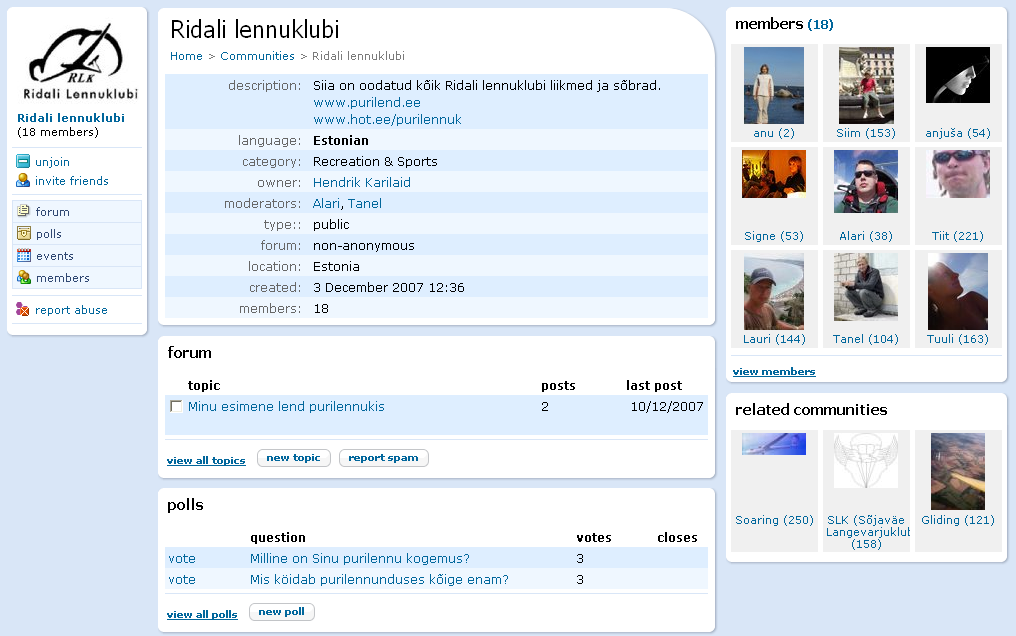Click the Gliding (121) community link
Viewport: 1016px width, 636px height.
[x=958, y=520]
